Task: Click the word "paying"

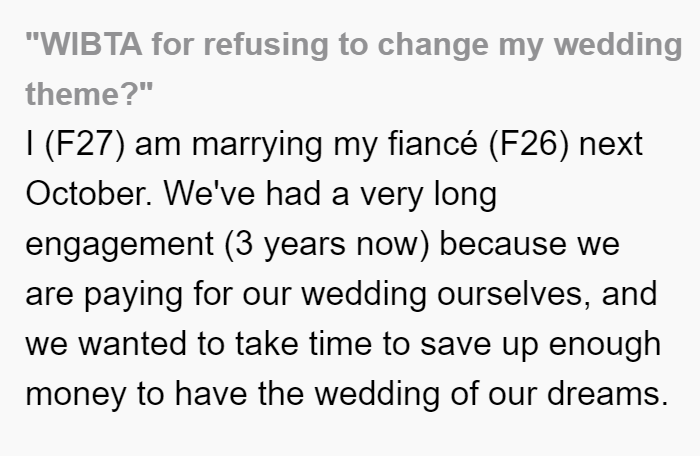Action: (x=133, y=295)
